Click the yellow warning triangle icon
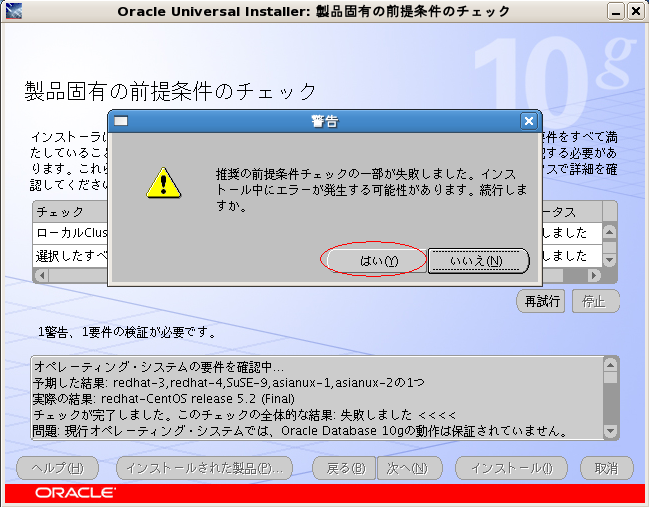Viewport: 649px width, 507px height. point(163,183)
